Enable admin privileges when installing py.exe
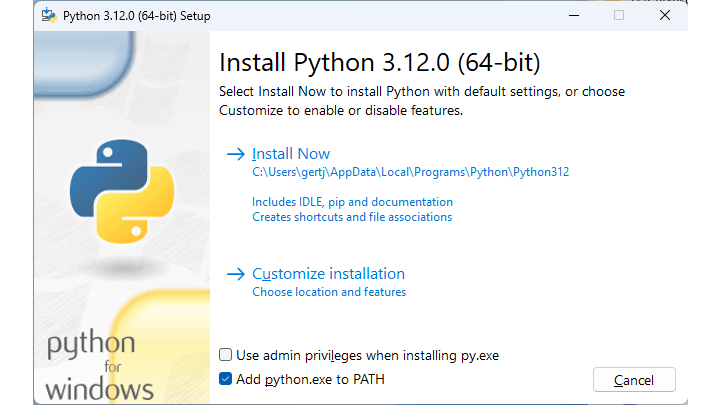The height and width of the screenshot is (405, 720). [226, 355]
